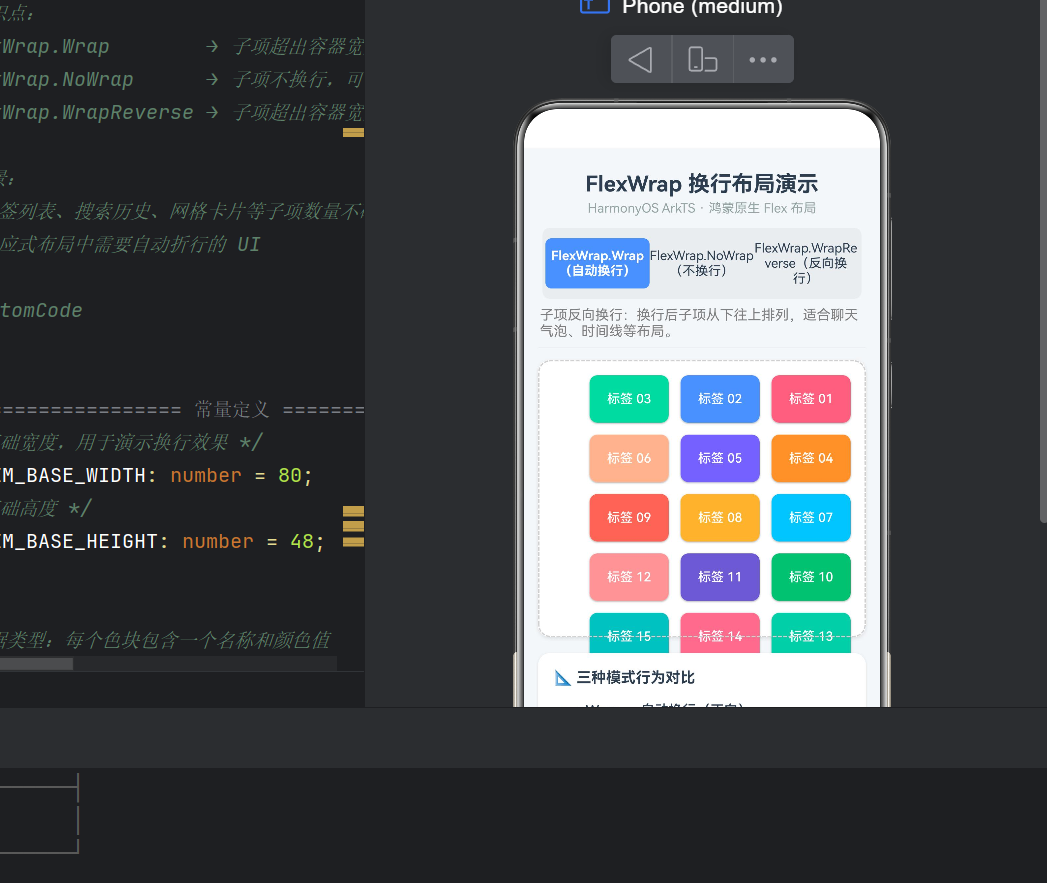This screenshot has width=1047, height=883.
Task: Click the FlexWrap 换行布局演示 title
Action: pos(702,184)
